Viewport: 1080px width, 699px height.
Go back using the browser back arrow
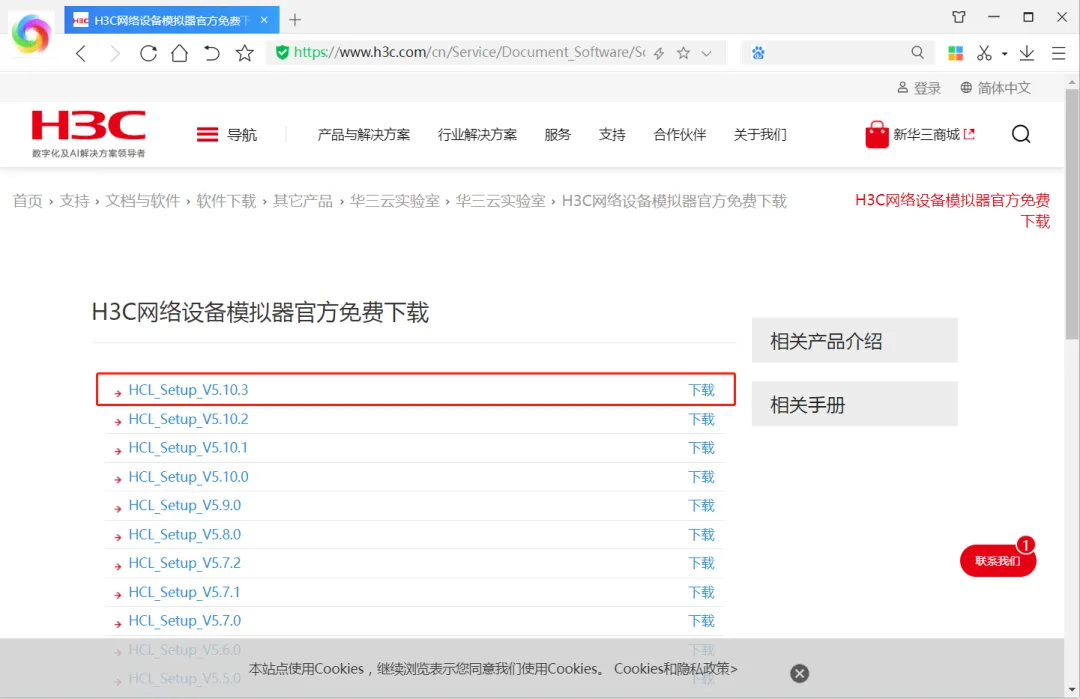(x=81, y=53)
